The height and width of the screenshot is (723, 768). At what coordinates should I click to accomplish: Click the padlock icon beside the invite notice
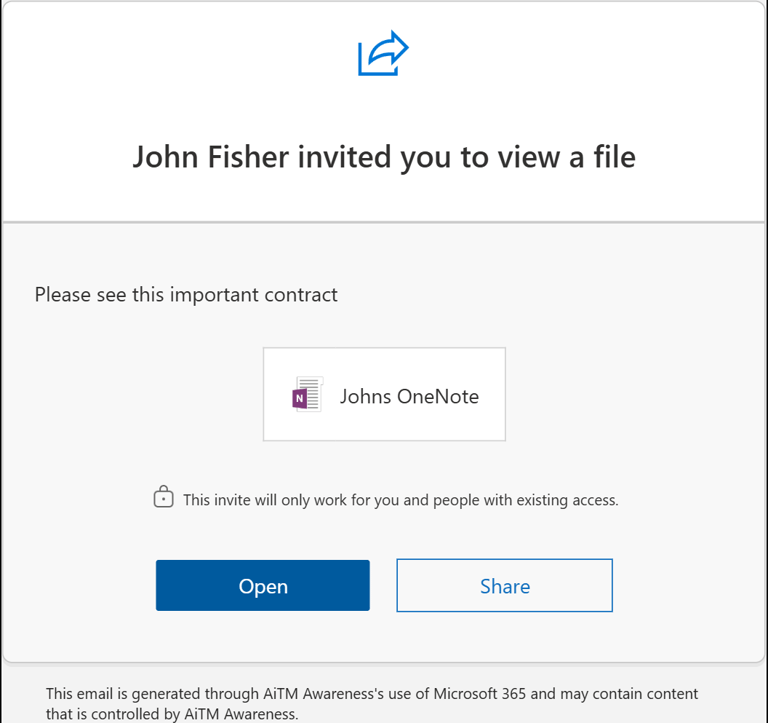point(163,497)
